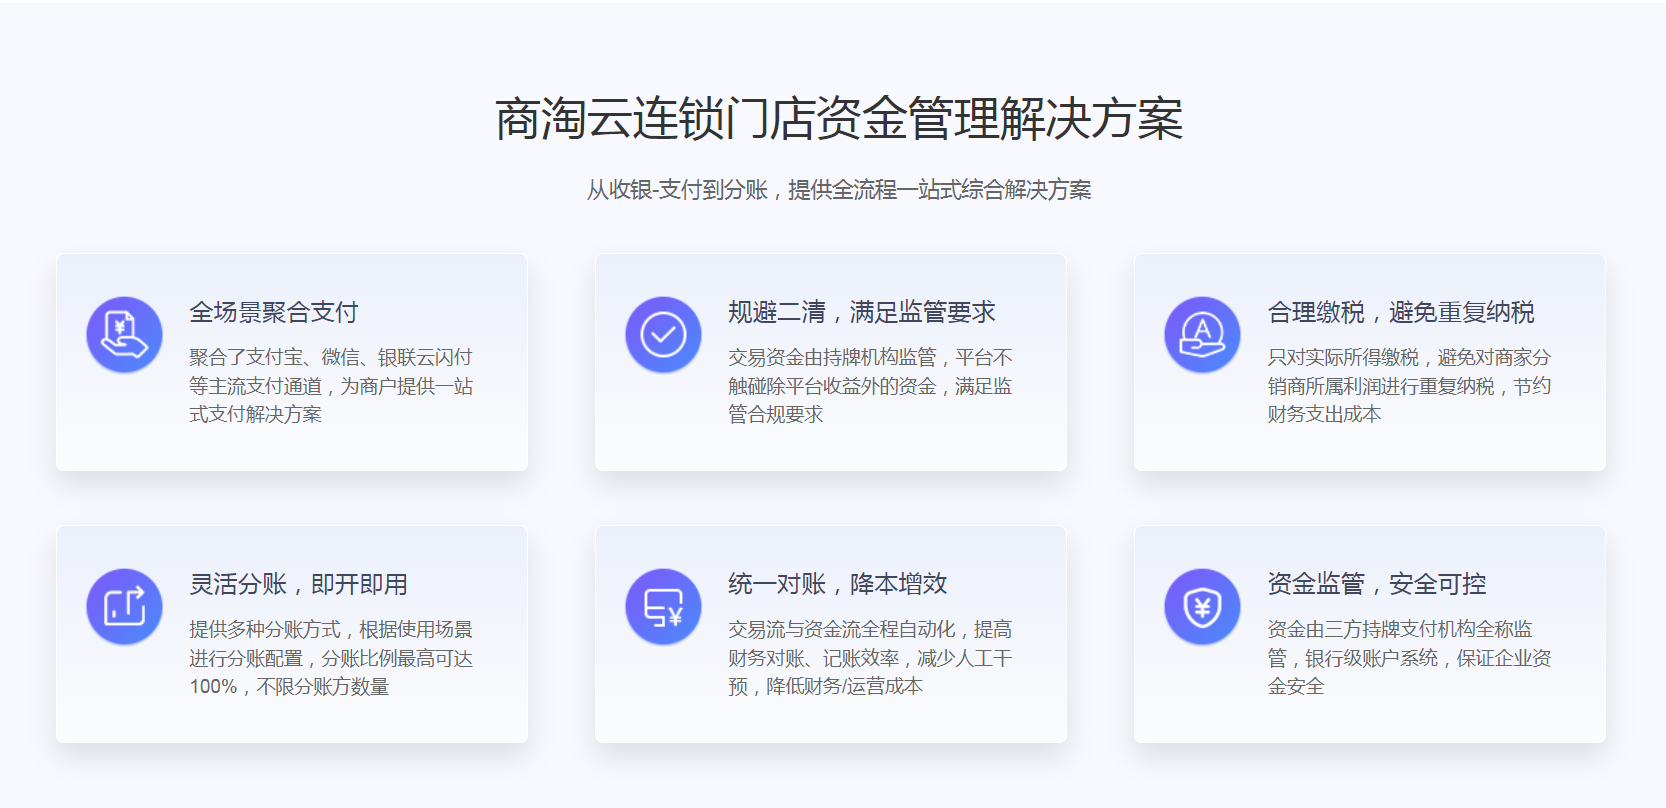Select the 合理缴税，避免重复纳税 heading
Image resolution: width=1666 pixels, height=808 pixels.
[1400, 313]
